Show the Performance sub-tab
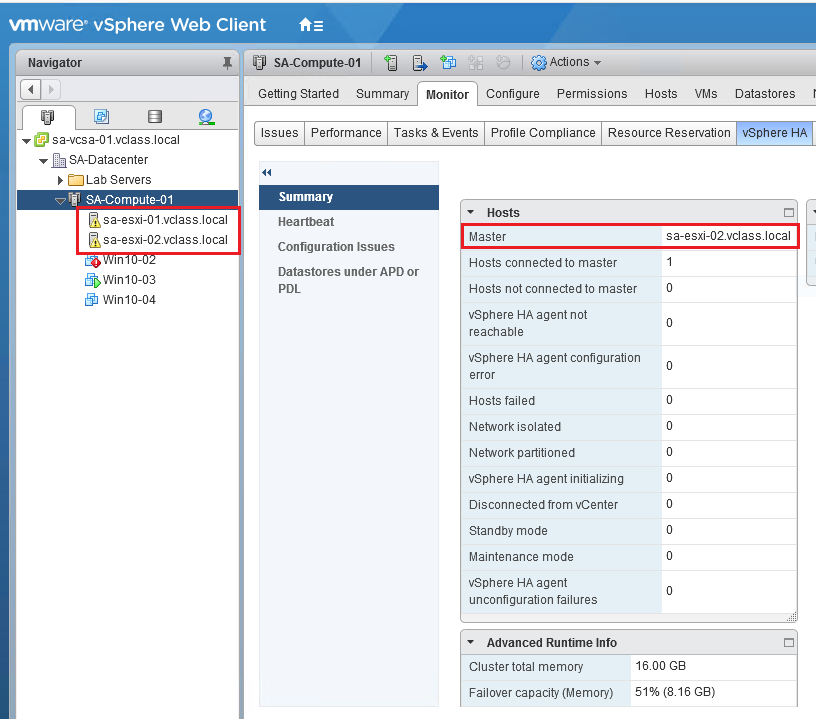816x719 pixels. pyautogui.click(x=346, y=133)
